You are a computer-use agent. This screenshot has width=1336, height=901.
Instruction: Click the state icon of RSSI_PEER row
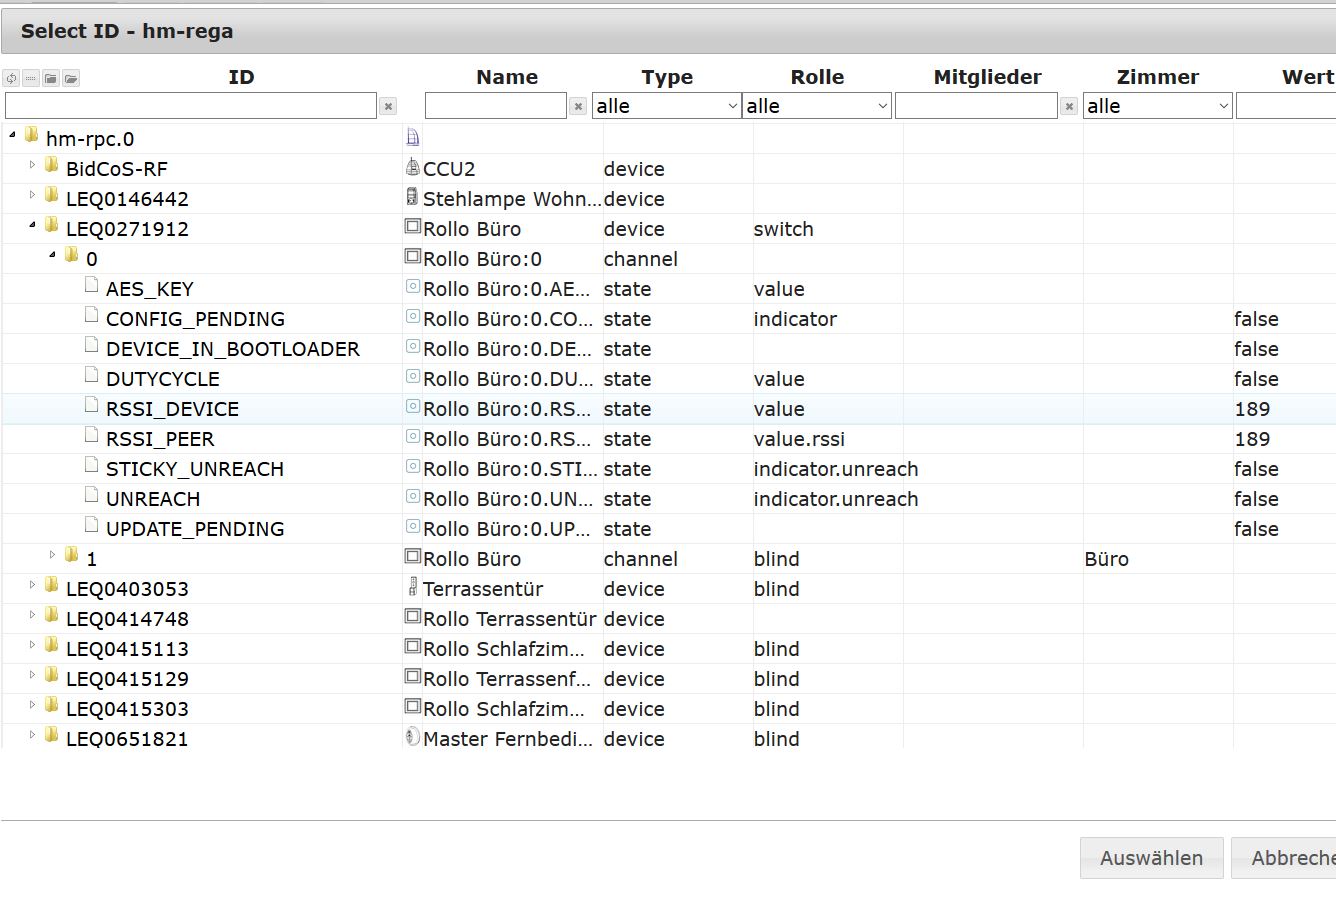coord(412,437)
